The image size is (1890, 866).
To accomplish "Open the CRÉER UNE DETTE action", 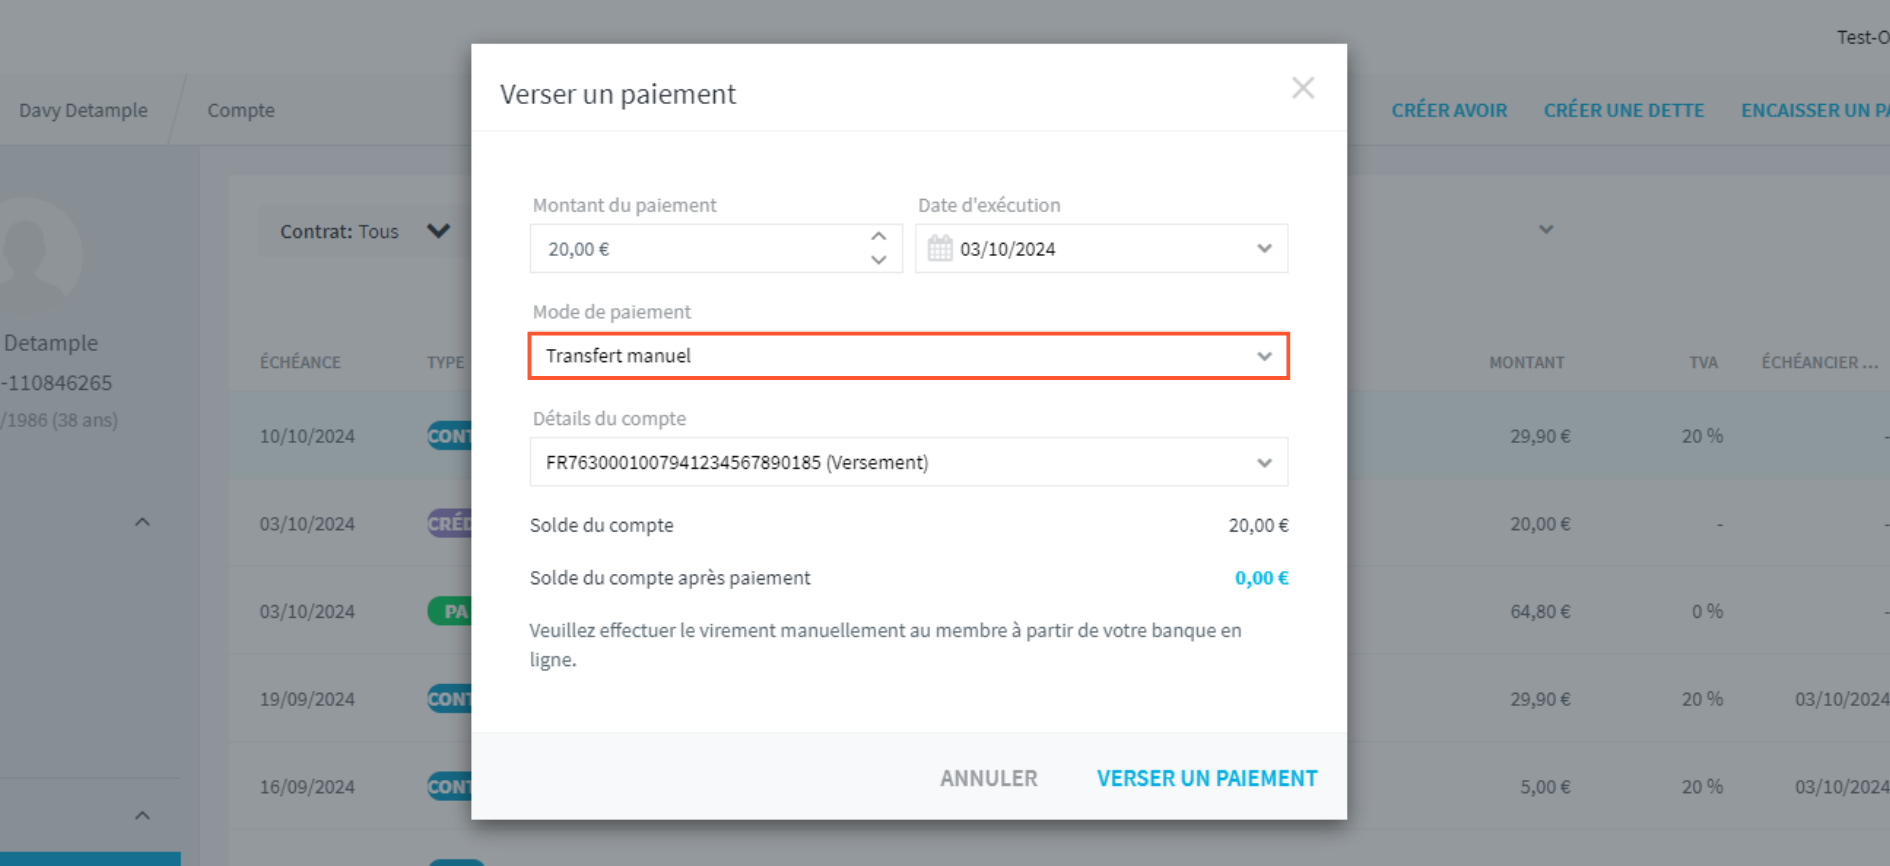I will (1623, 110).
